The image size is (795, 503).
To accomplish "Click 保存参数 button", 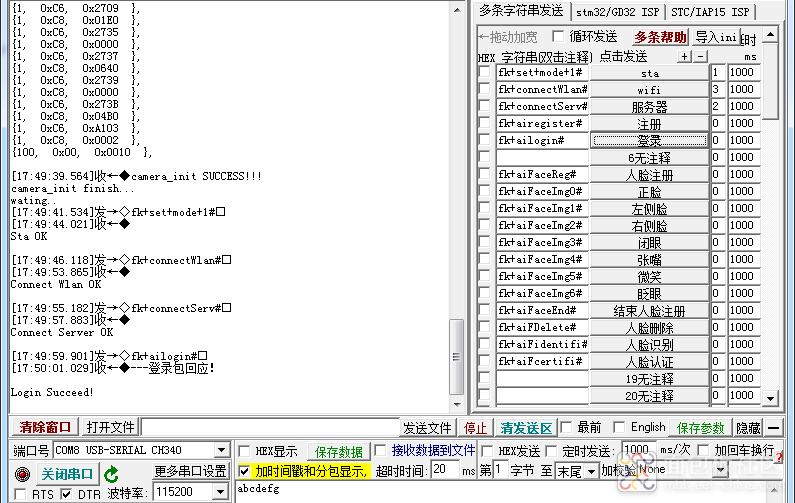I will point(701,428).
